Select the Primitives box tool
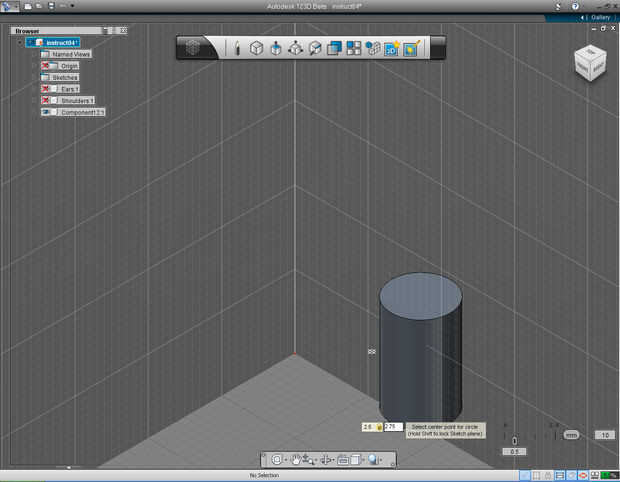The height and width of the screenshot is (482, 620). coord(256,48)
